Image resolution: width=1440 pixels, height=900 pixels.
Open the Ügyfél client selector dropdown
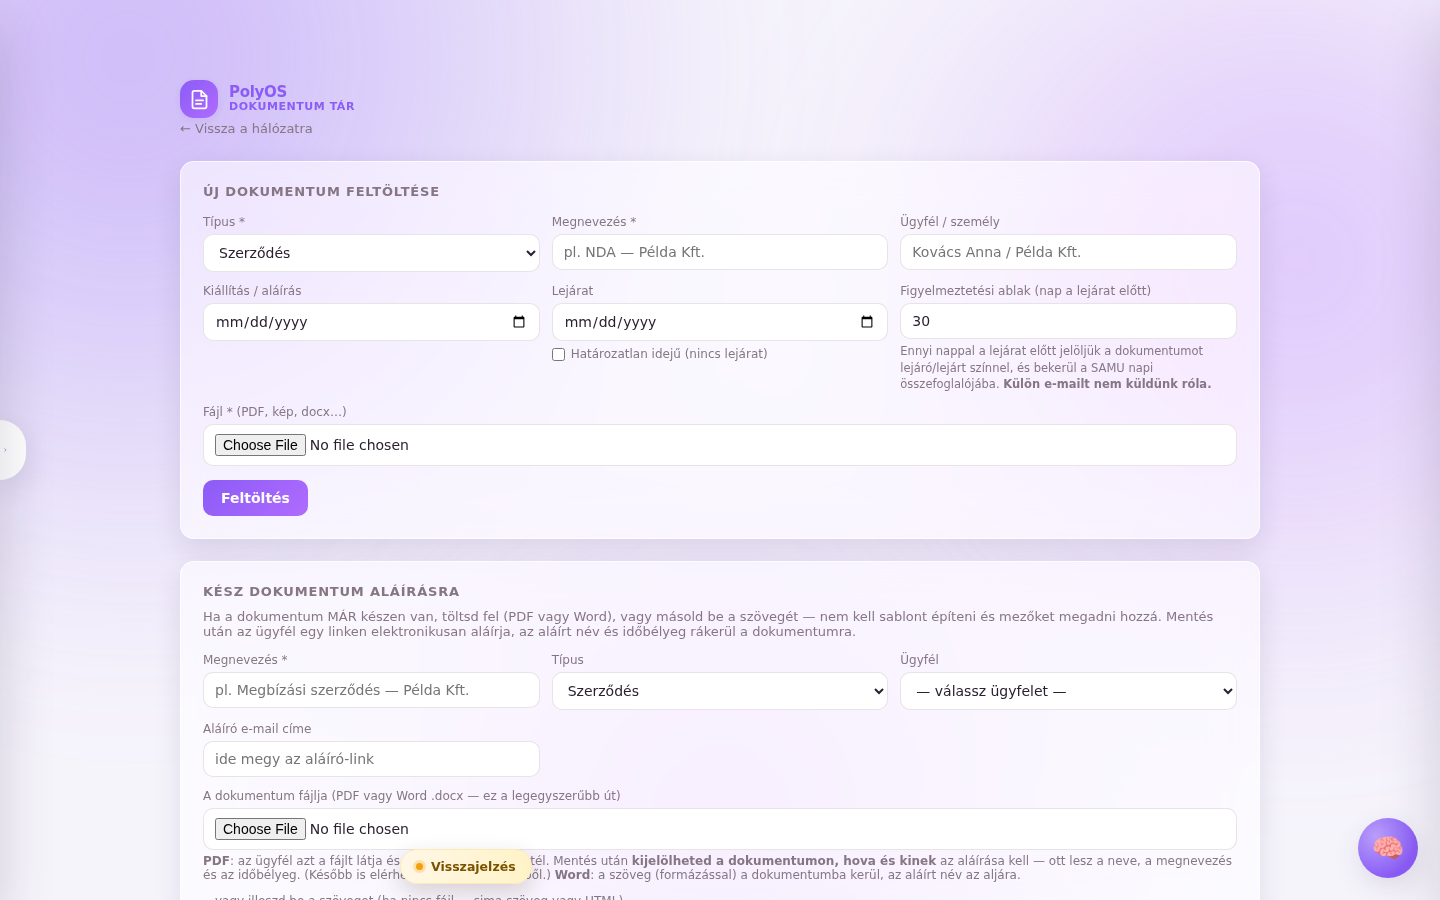point(1068,691)
